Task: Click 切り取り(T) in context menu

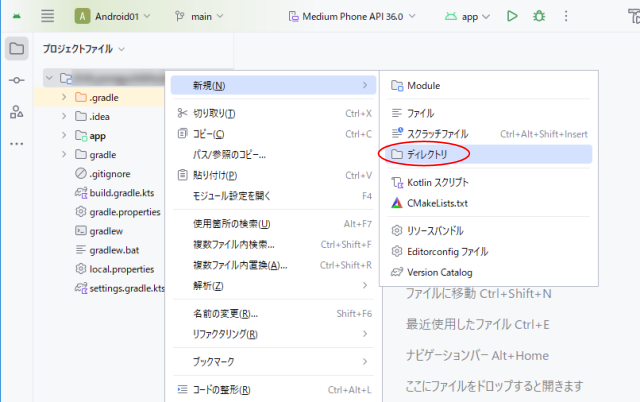Action: click(x=214, y=114)
